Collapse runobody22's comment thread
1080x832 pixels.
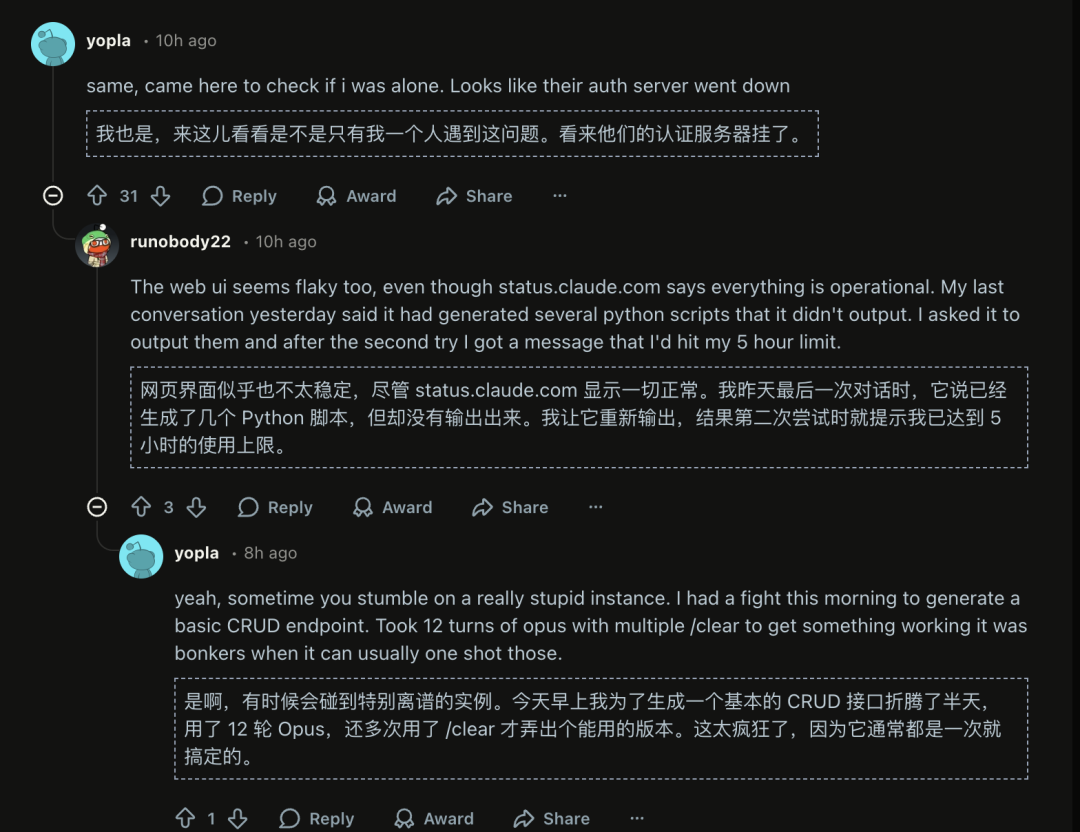click(97, 507)
